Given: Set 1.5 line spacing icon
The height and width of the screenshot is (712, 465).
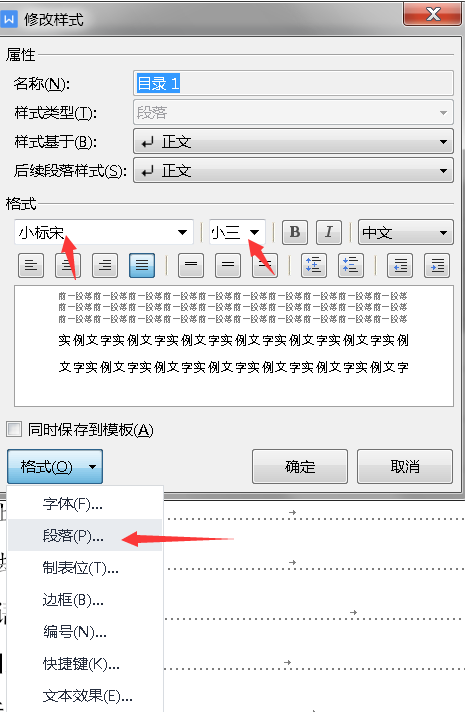Looking at the screenshot, I should pyautogui.click(x=228, y=265).
